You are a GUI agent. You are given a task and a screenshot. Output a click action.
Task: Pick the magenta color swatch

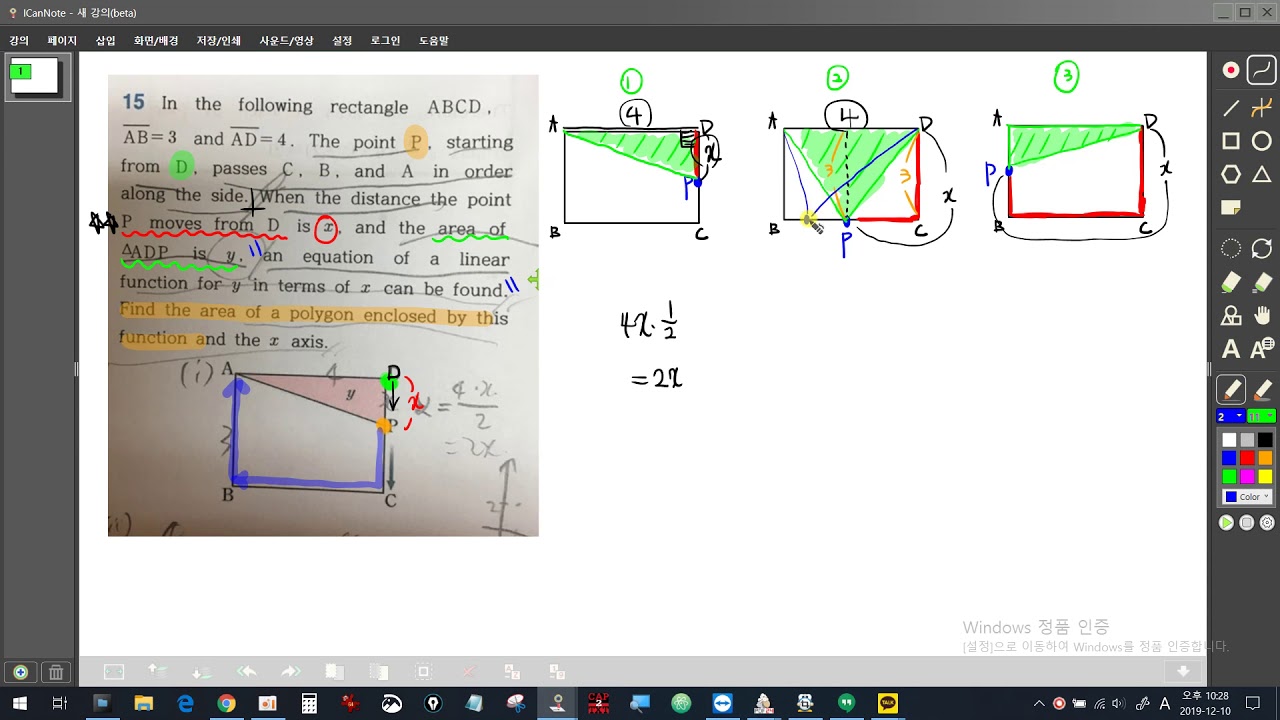pos(1247,476)
